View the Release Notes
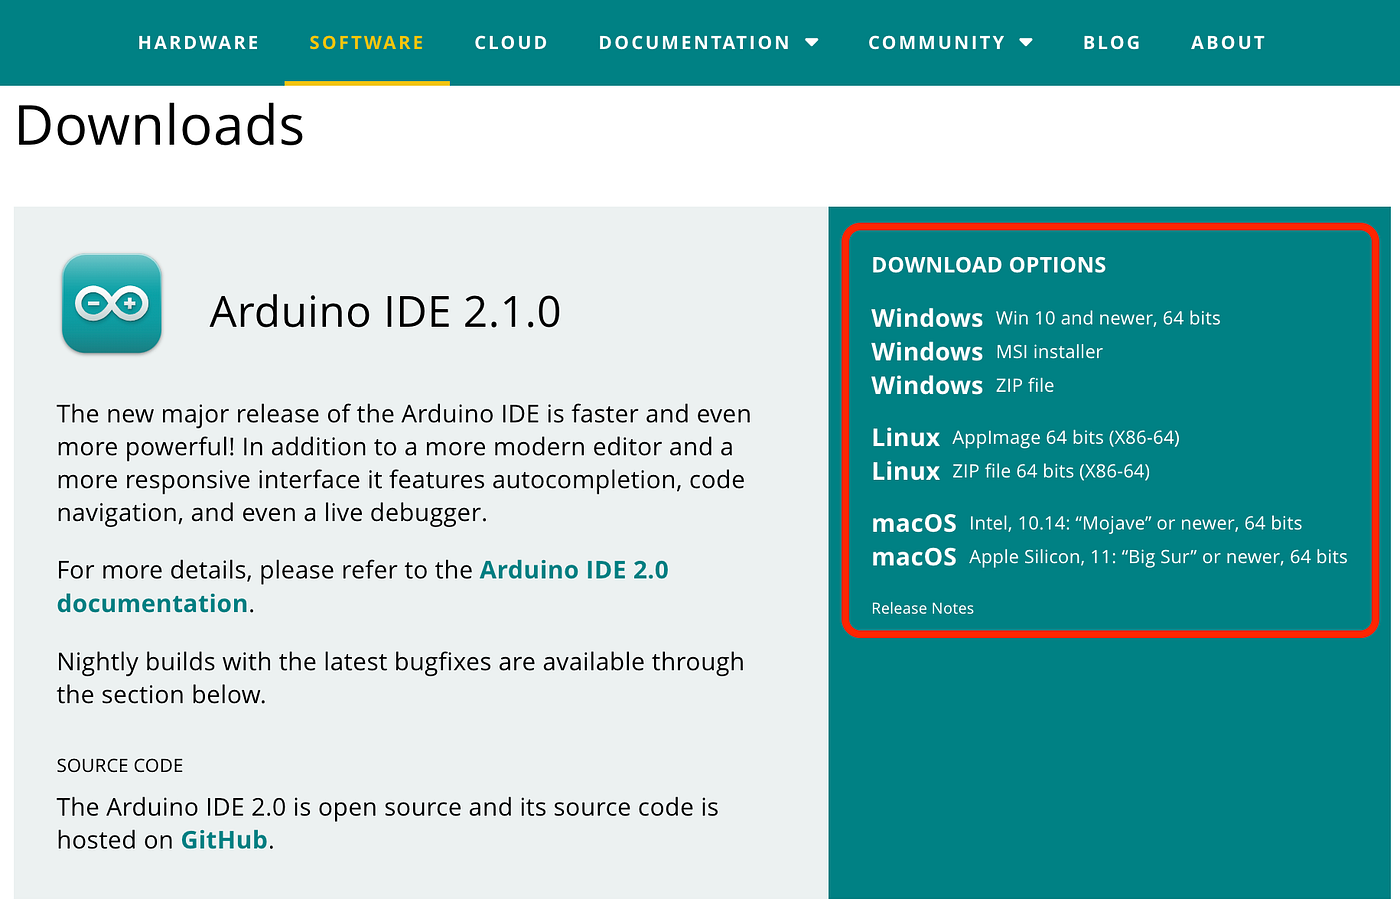 [x=922, y=607]
